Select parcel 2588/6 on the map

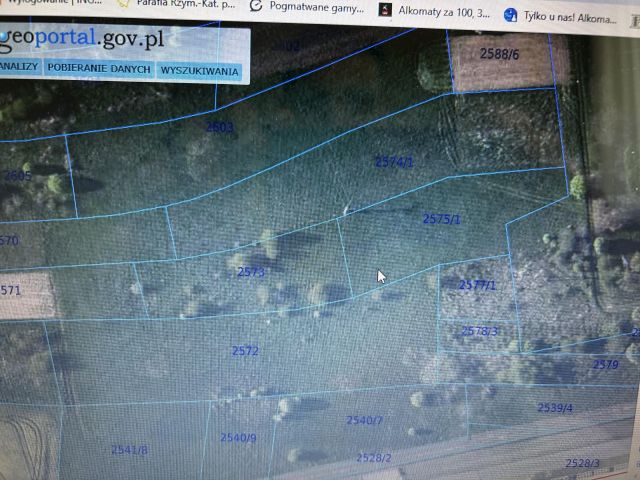coord(500,53)
